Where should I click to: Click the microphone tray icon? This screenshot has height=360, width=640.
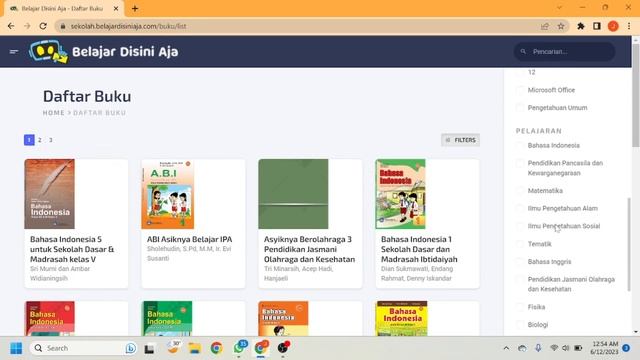(538, 348)
